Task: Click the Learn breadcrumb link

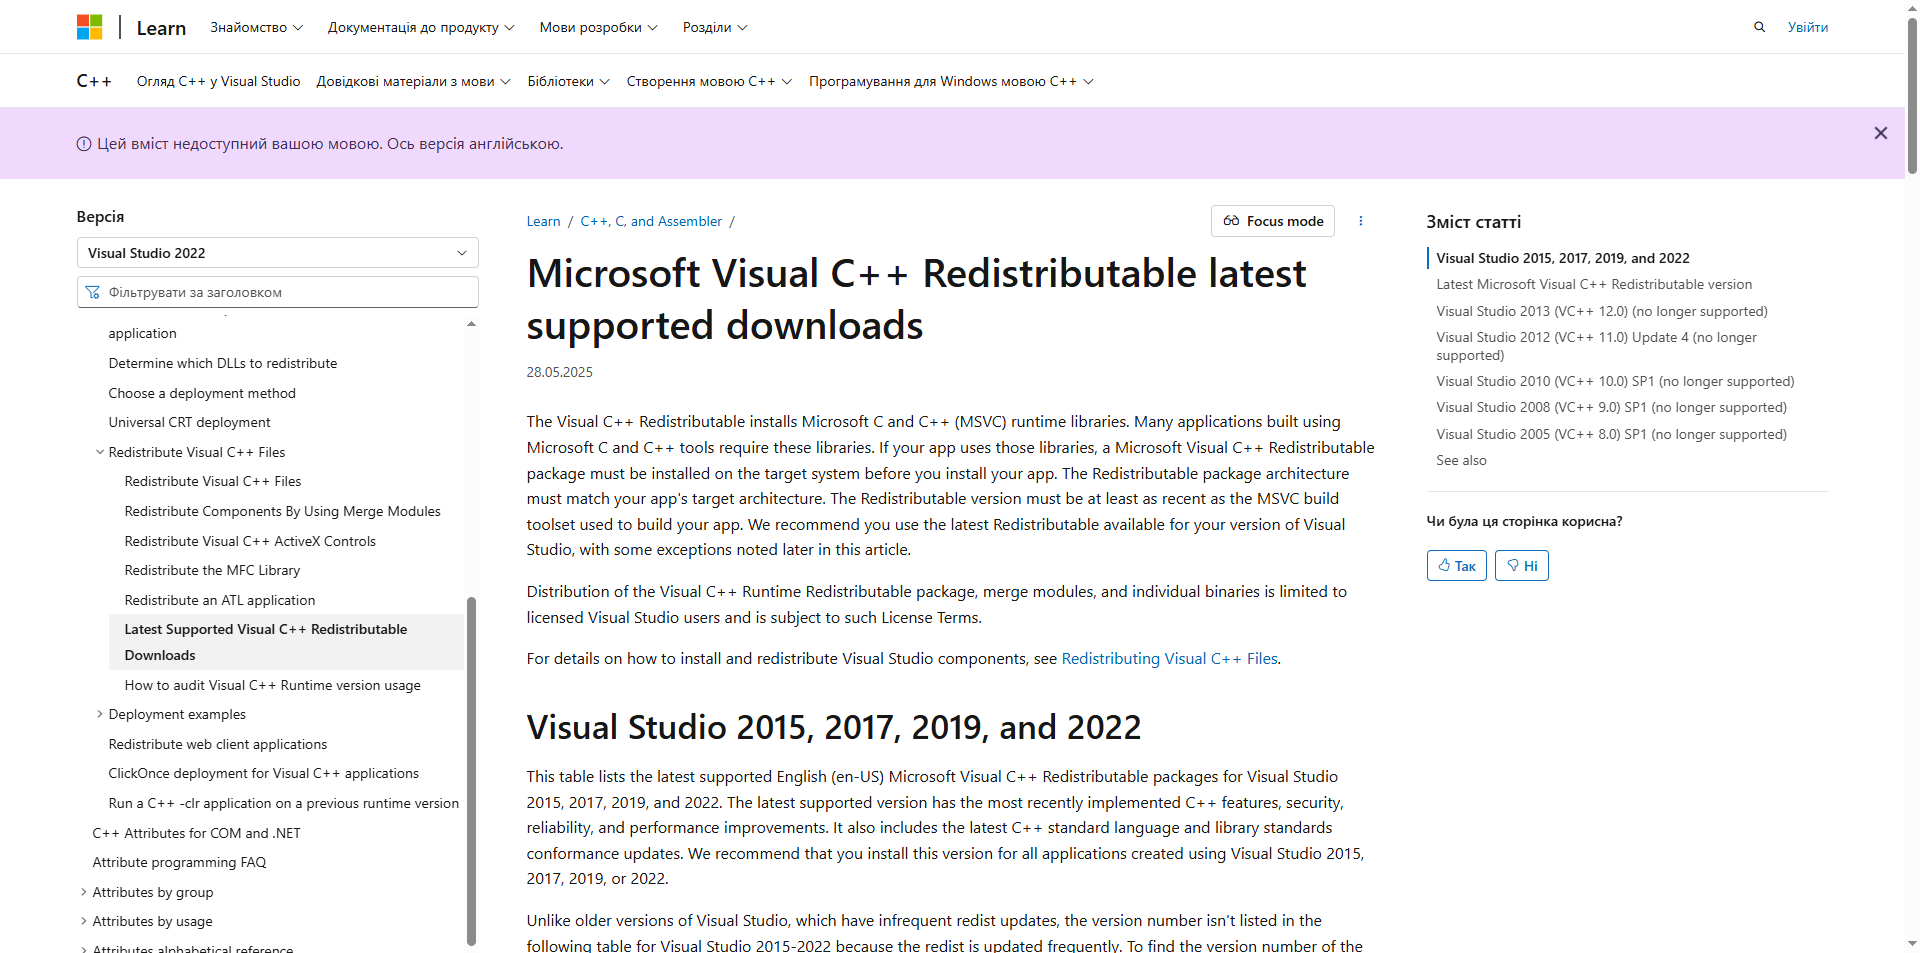Action: coord(543,221)
